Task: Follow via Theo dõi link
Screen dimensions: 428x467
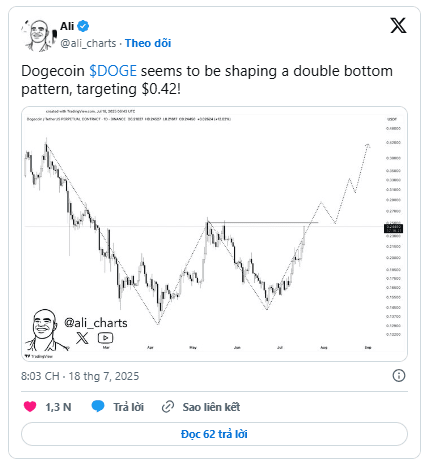Action: tap(148, 43)
